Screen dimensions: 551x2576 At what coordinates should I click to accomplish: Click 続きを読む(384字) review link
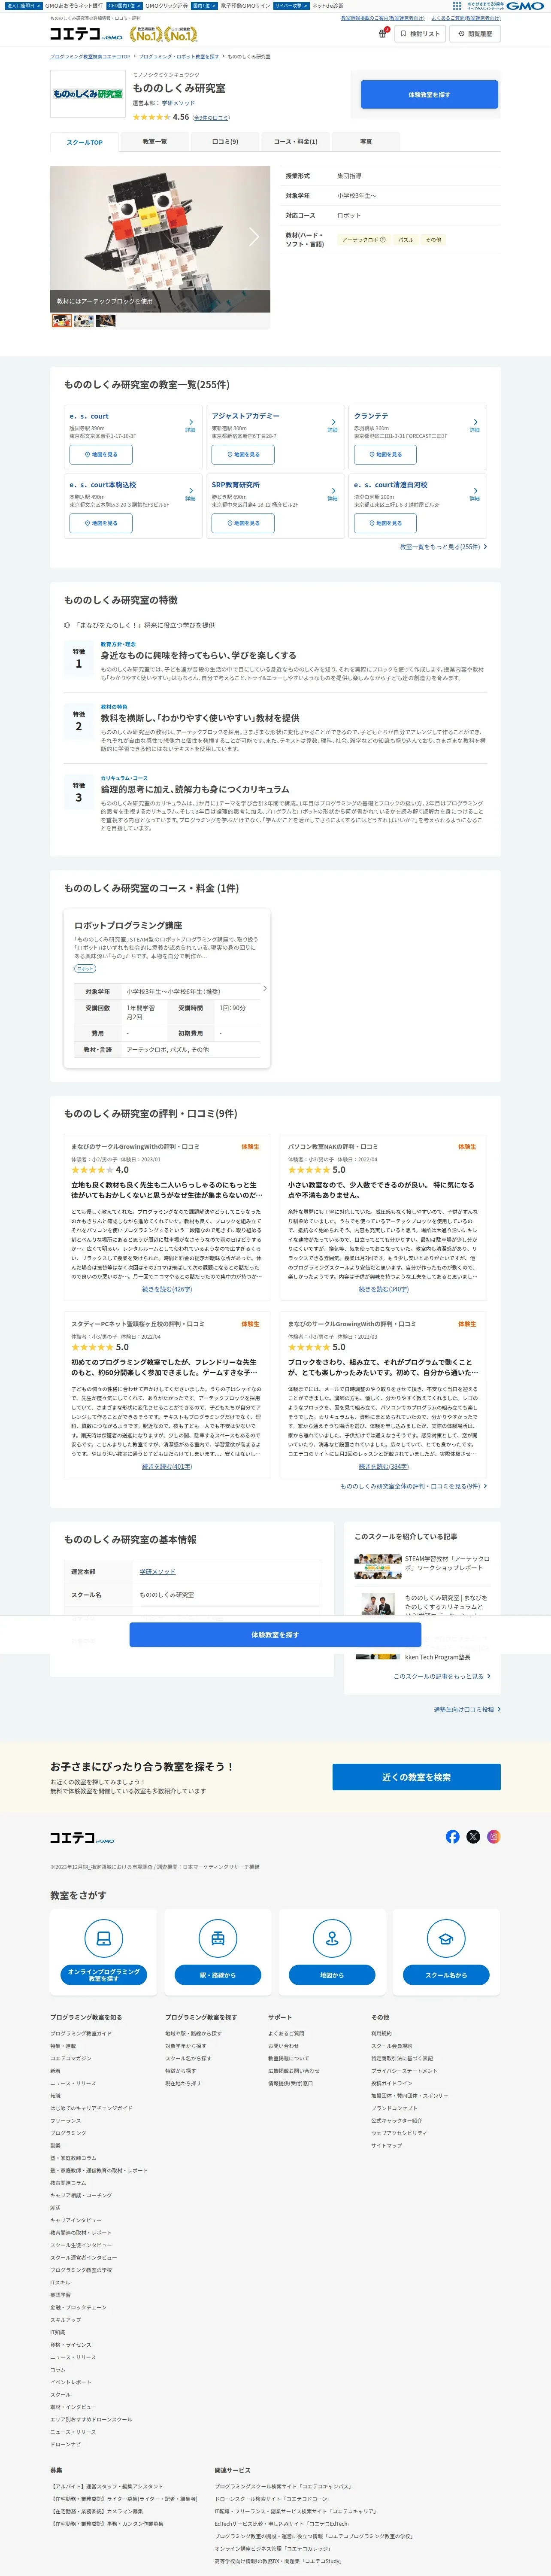pyautogui.click(x=384, y=1466)
